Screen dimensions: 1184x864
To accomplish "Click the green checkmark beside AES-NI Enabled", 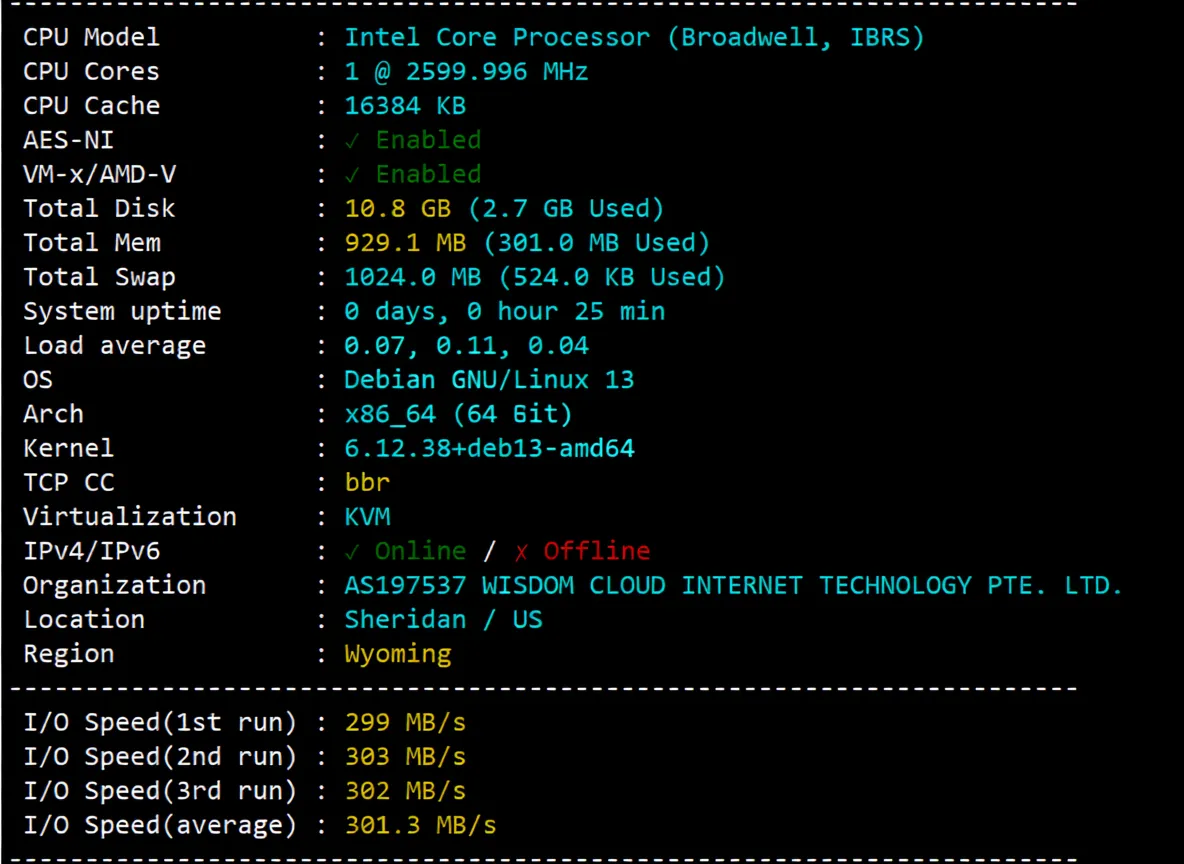I will (352, 140).
